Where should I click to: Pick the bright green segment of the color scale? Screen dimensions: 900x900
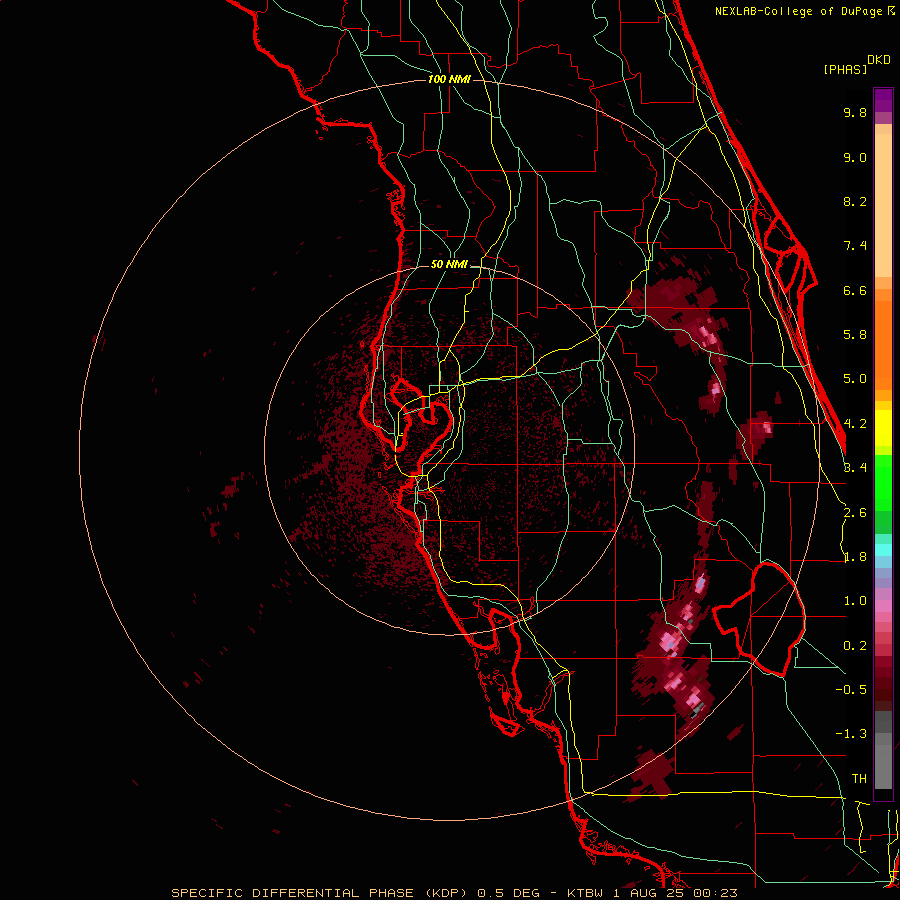[883, 482]
